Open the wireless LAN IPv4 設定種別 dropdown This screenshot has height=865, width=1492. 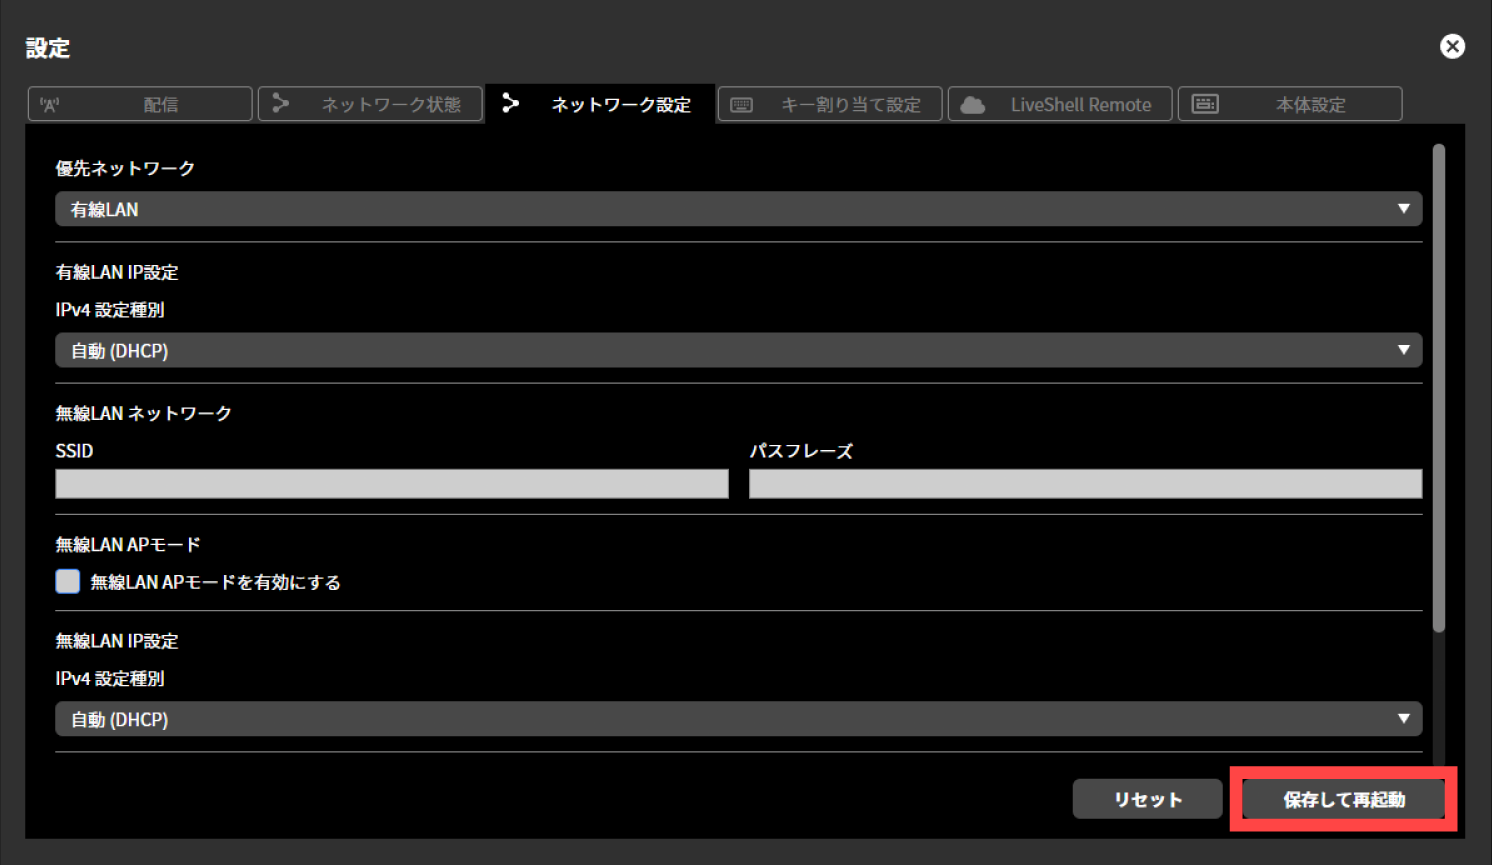pyautogui.click(x=738, y=718)
